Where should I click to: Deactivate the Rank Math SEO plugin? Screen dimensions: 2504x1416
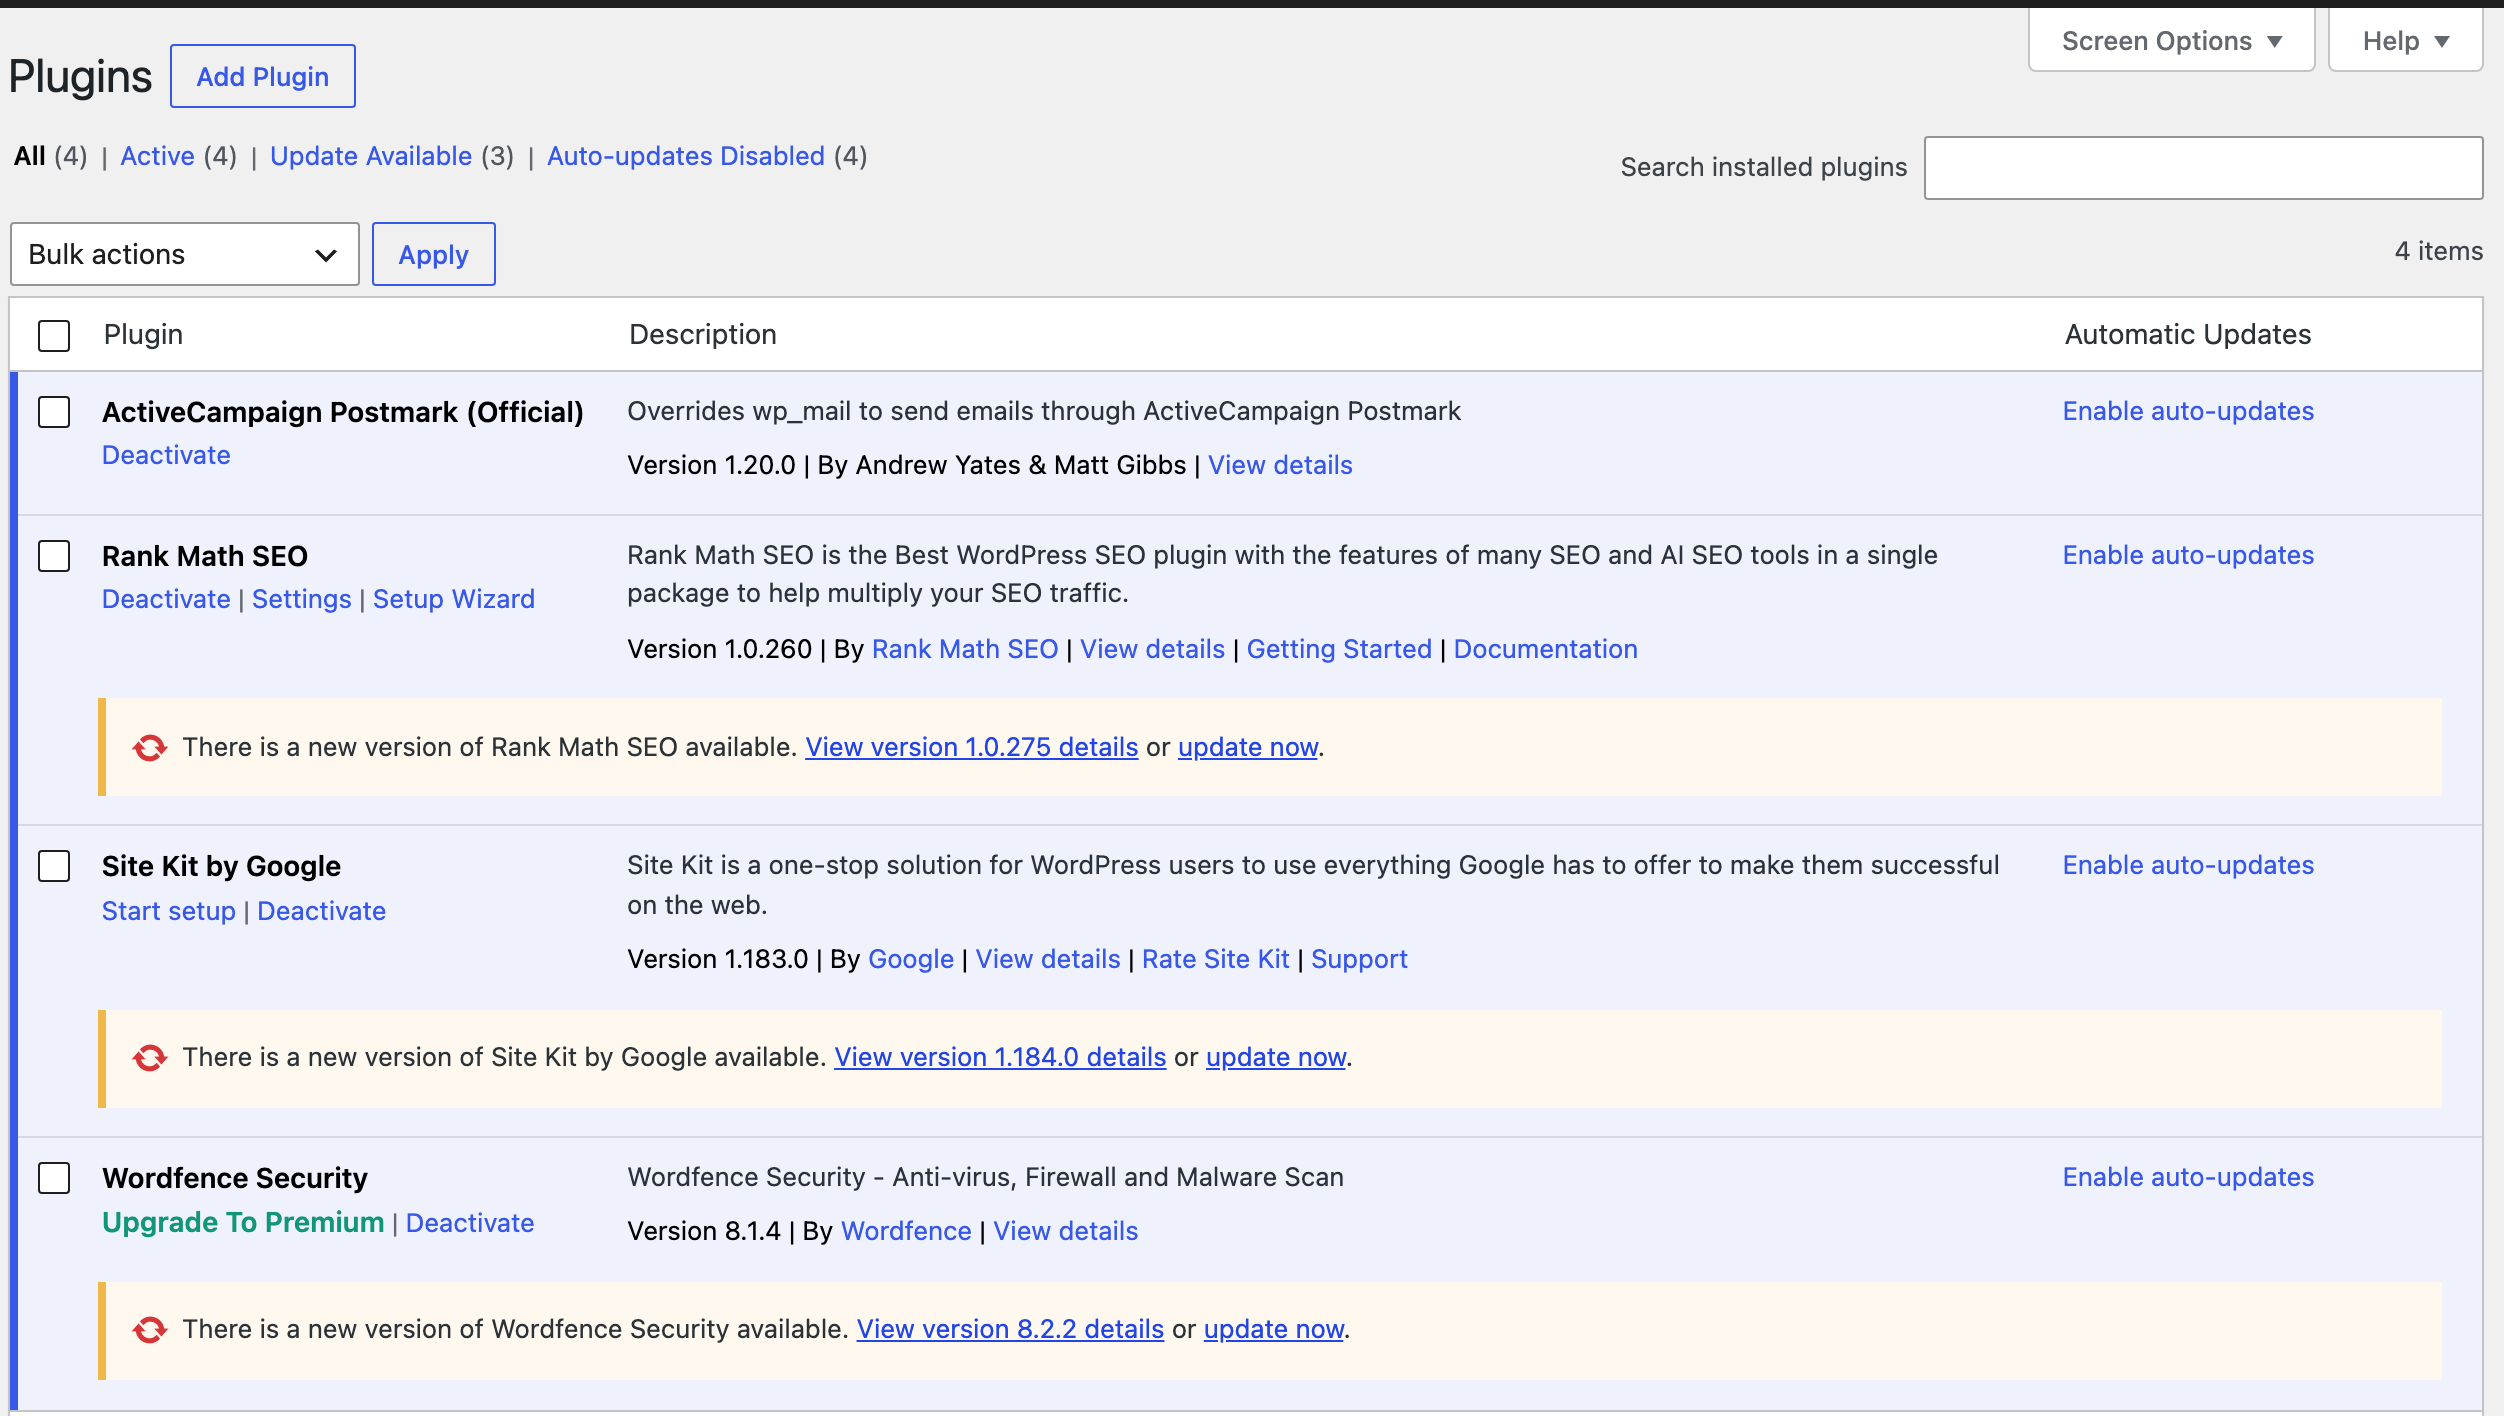166,599
